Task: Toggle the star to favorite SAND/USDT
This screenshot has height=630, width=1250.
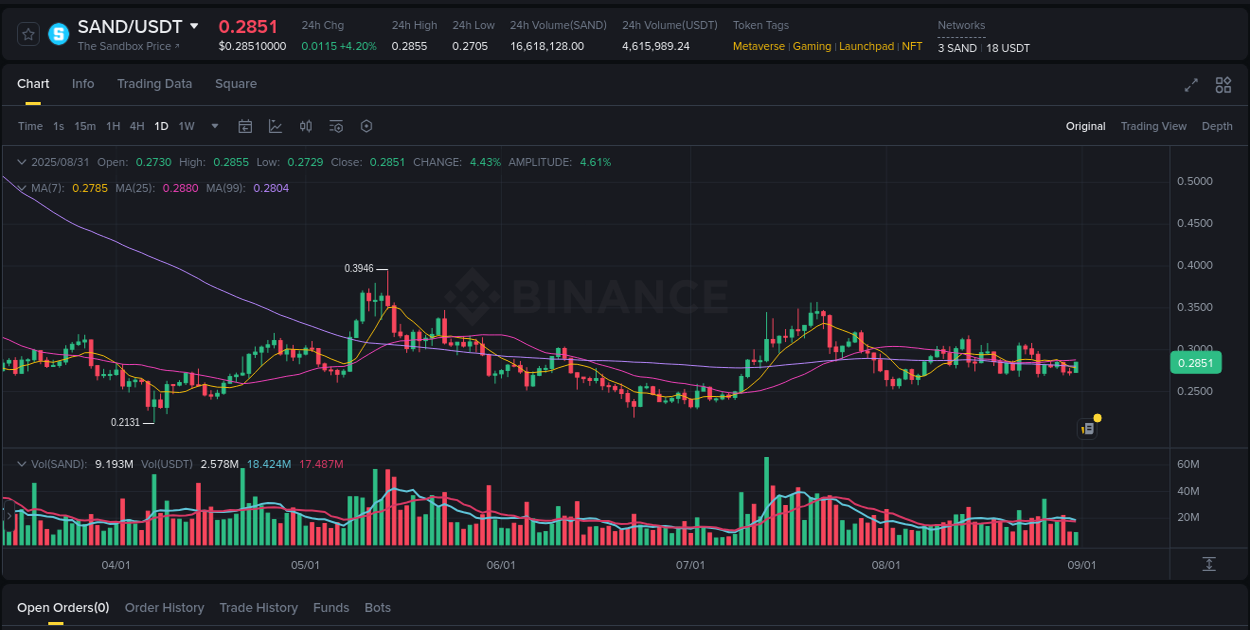Action: pos(27,33)
